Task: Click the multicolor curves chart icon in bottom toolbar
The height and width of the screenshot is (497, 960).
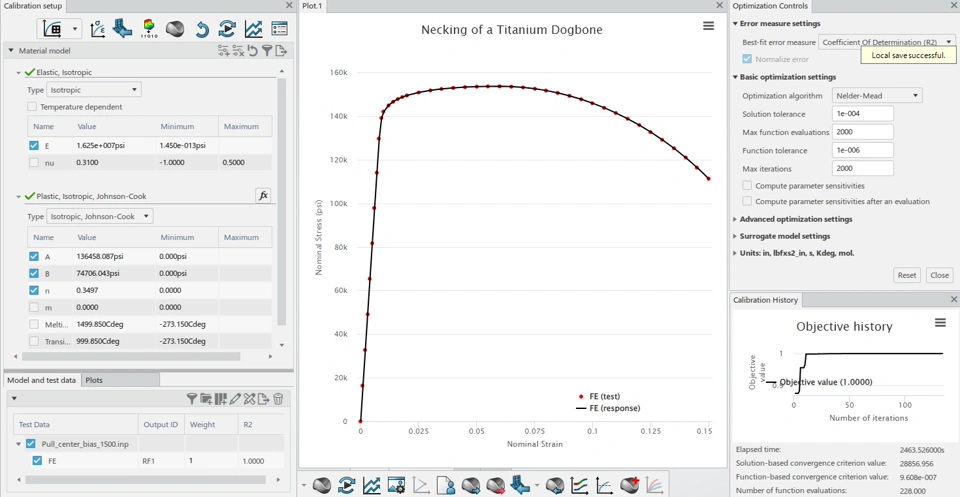Action: tap(654, 486)
